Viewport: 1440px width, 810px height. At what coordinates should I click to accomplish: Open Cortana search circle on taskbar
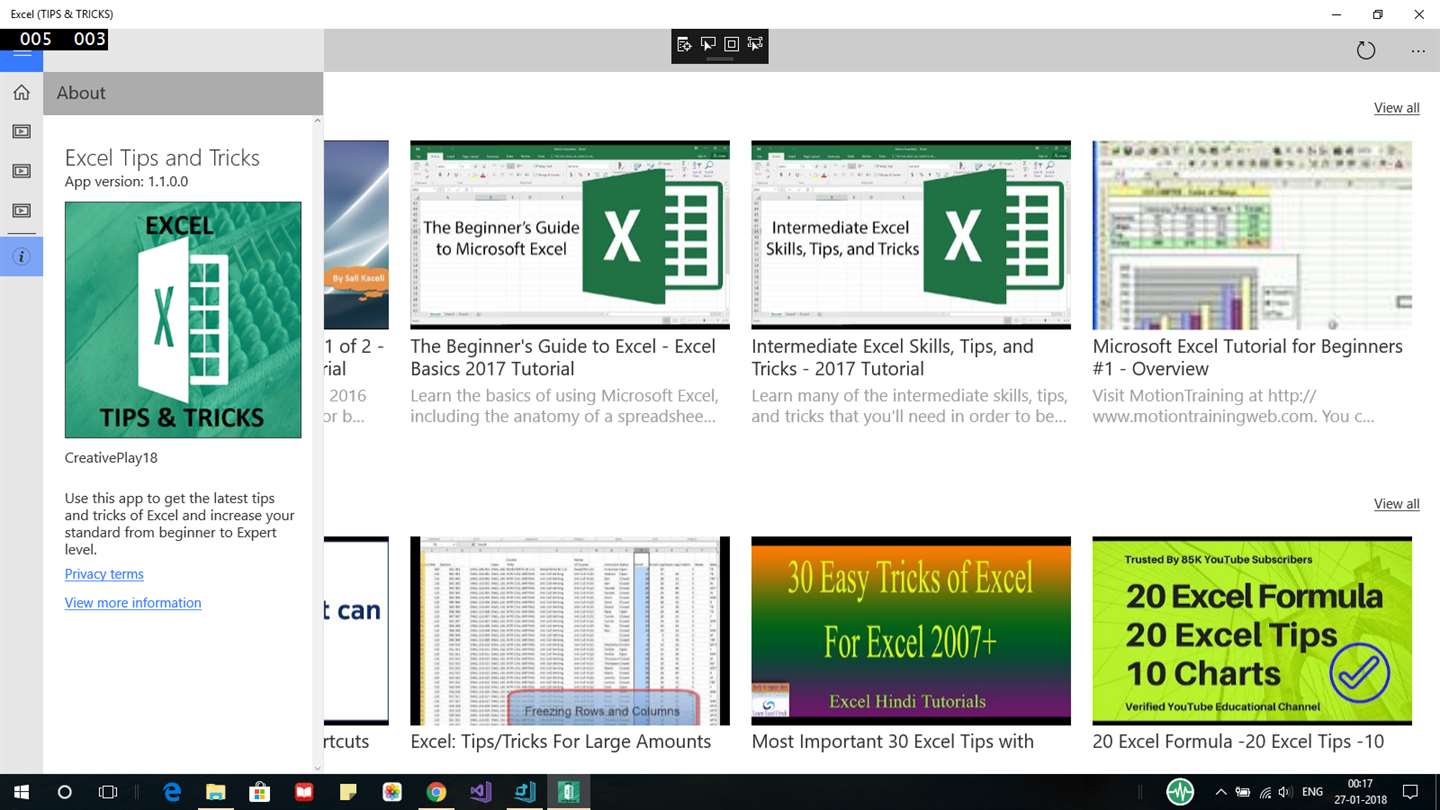pos(65,792)
